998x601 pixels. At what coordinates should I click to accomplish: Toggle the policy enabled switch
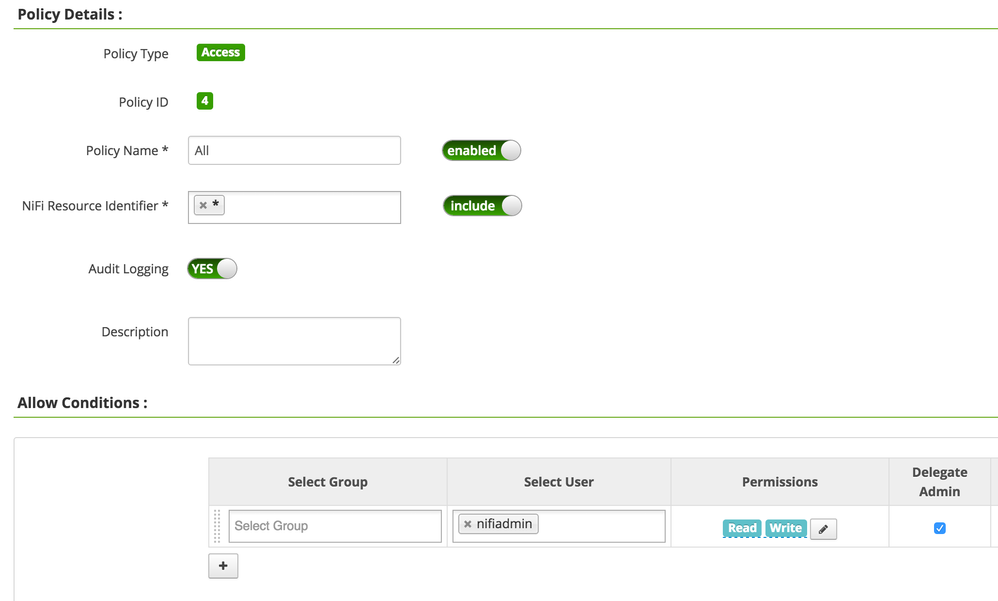pos(481,151)
